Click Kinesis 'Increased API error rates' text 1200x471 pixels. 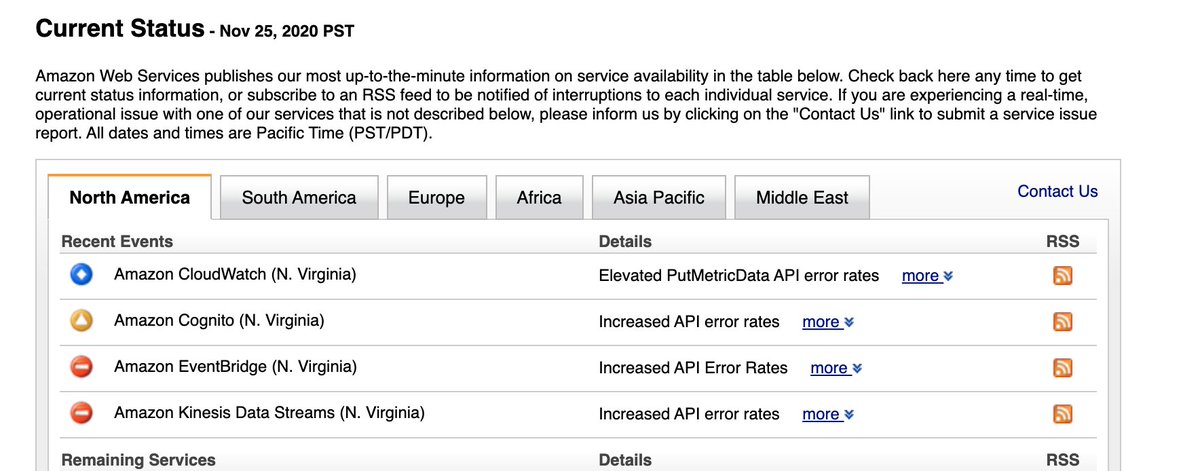(689, 414)
